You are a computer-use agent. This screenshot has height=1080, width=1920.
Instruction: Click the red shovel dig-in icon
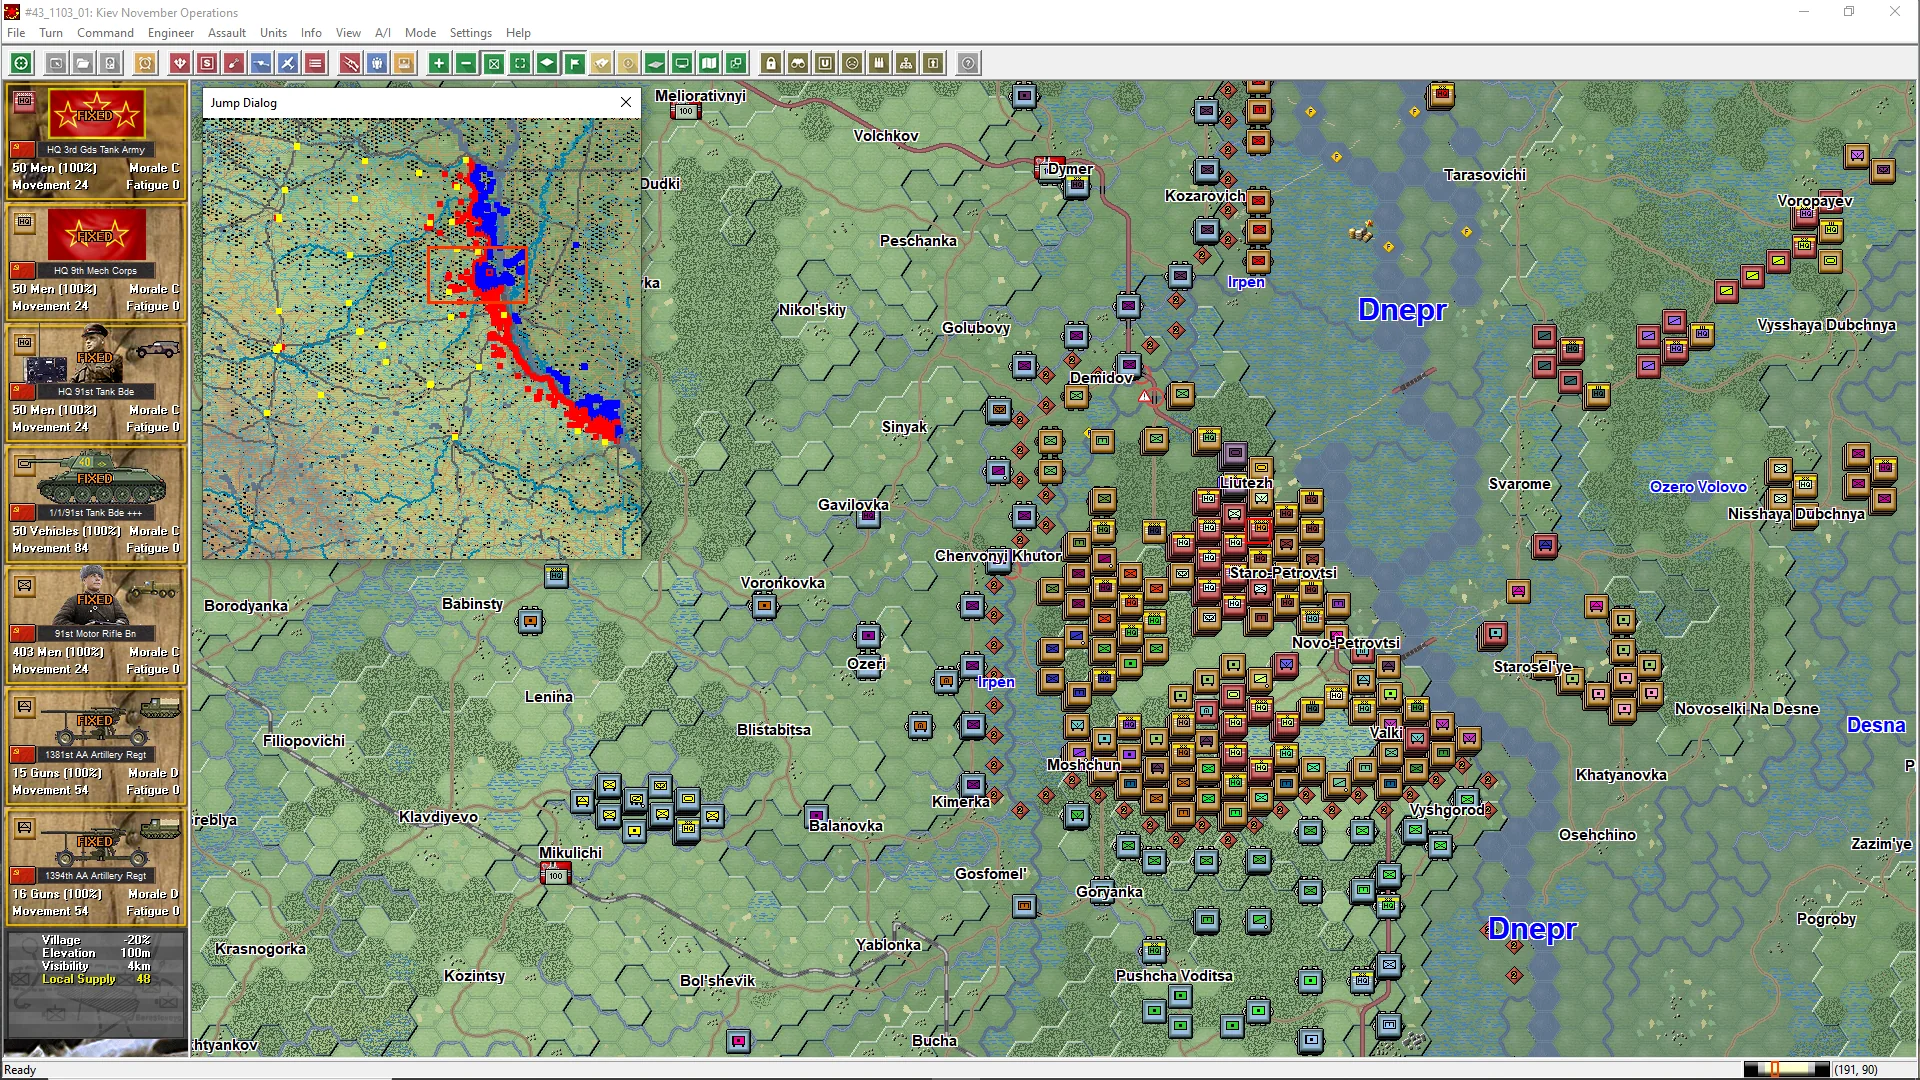tap(234, 63)
